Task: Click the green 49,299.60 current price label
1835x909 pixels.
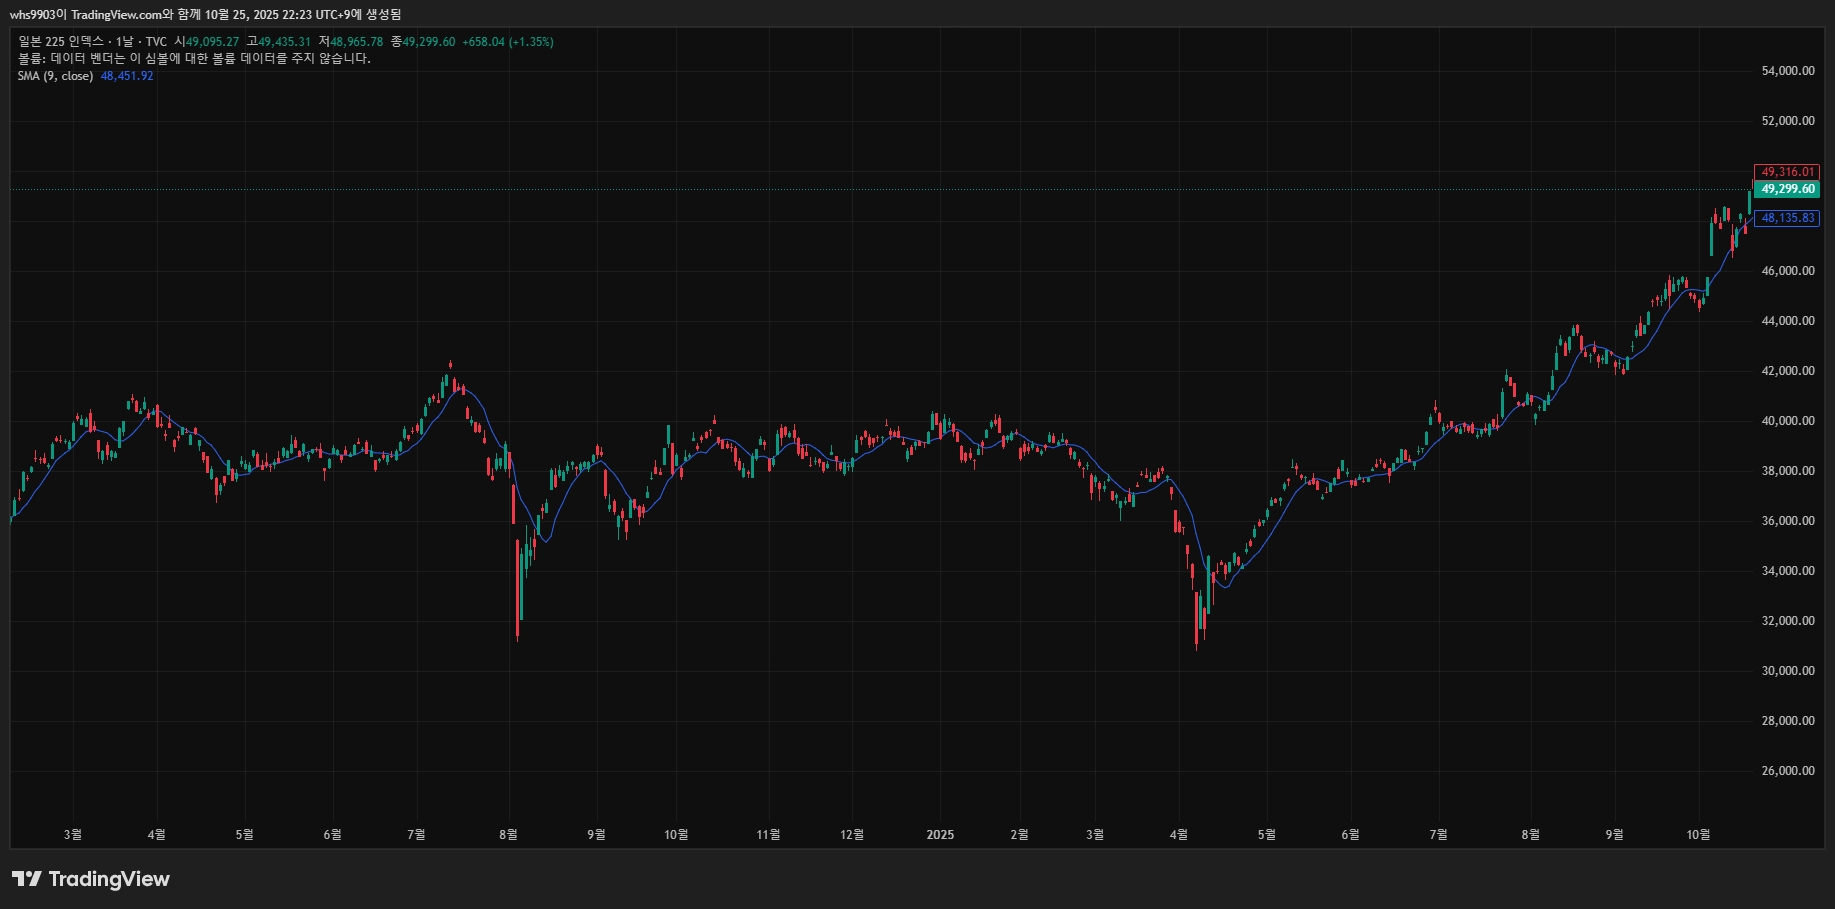Action: 1787,189
